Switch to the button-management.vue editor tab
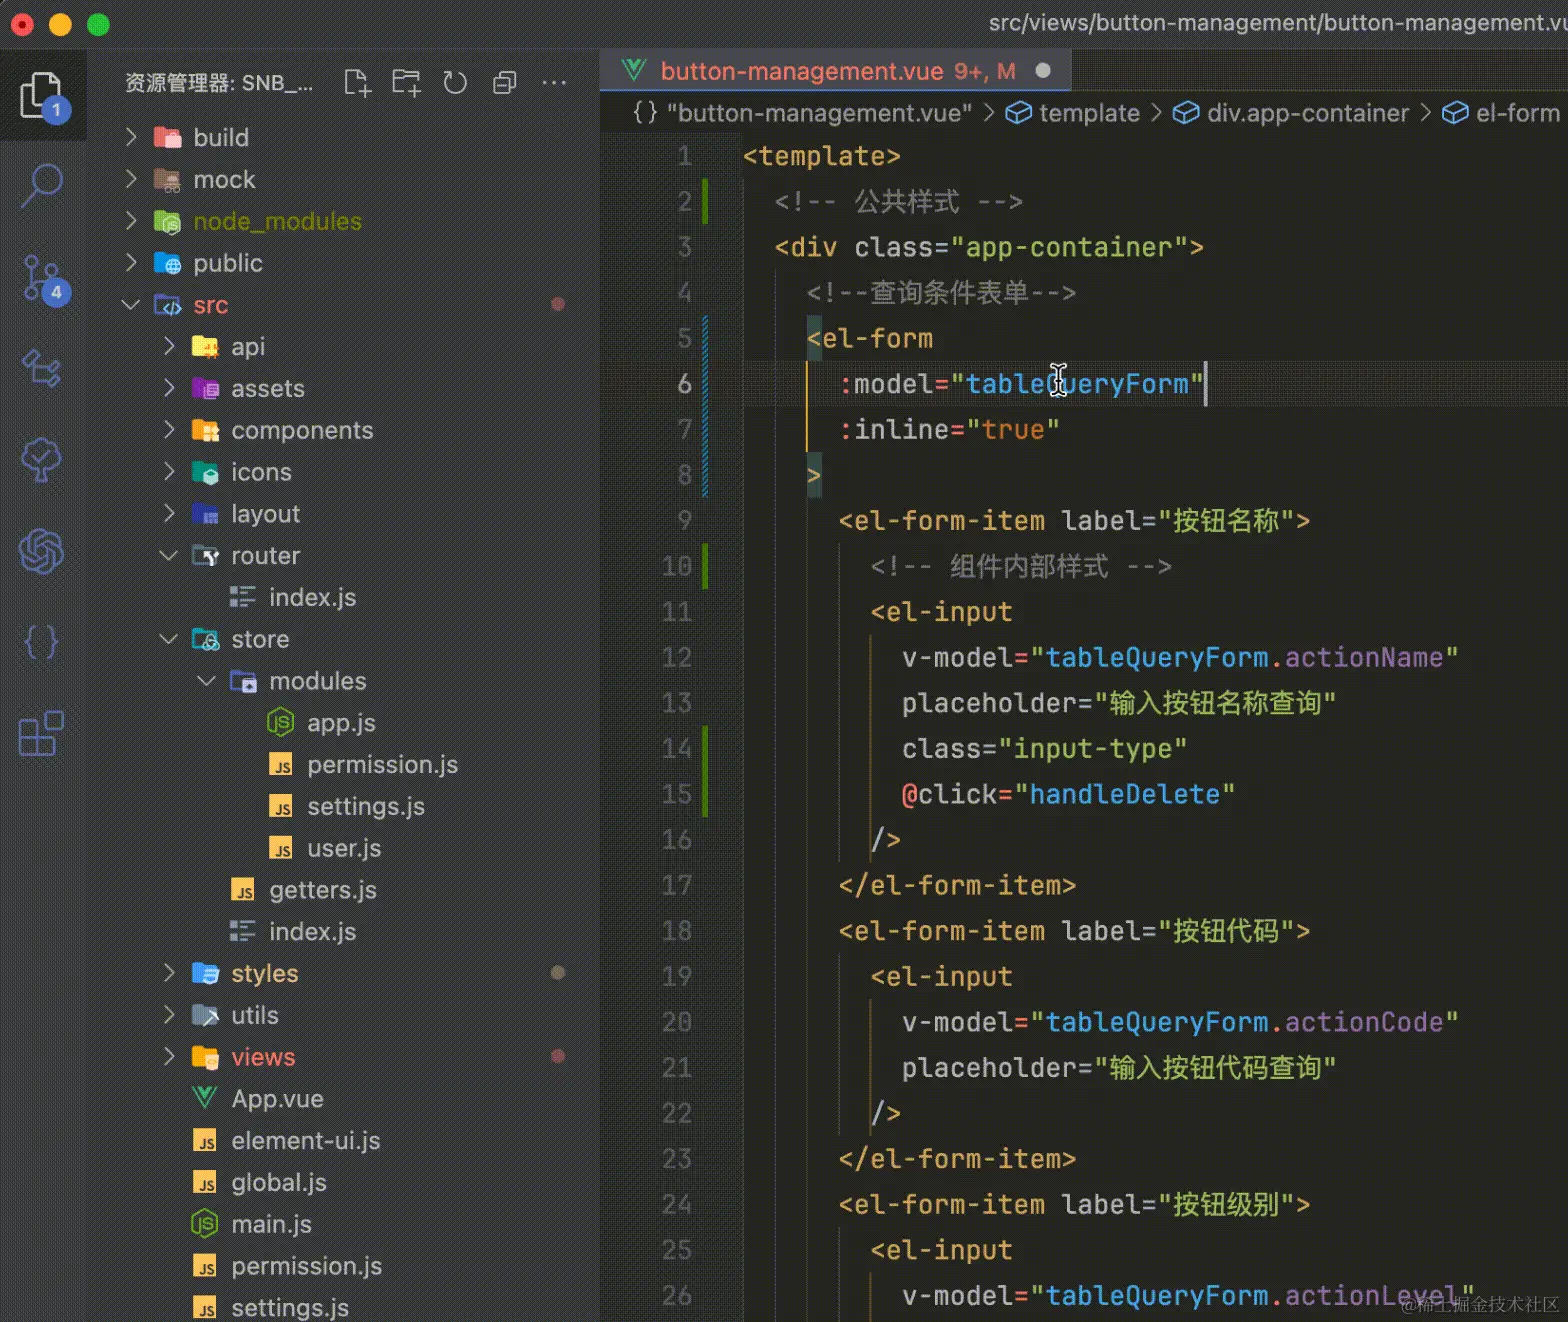 pyautogui.click(x=836, y=71)
